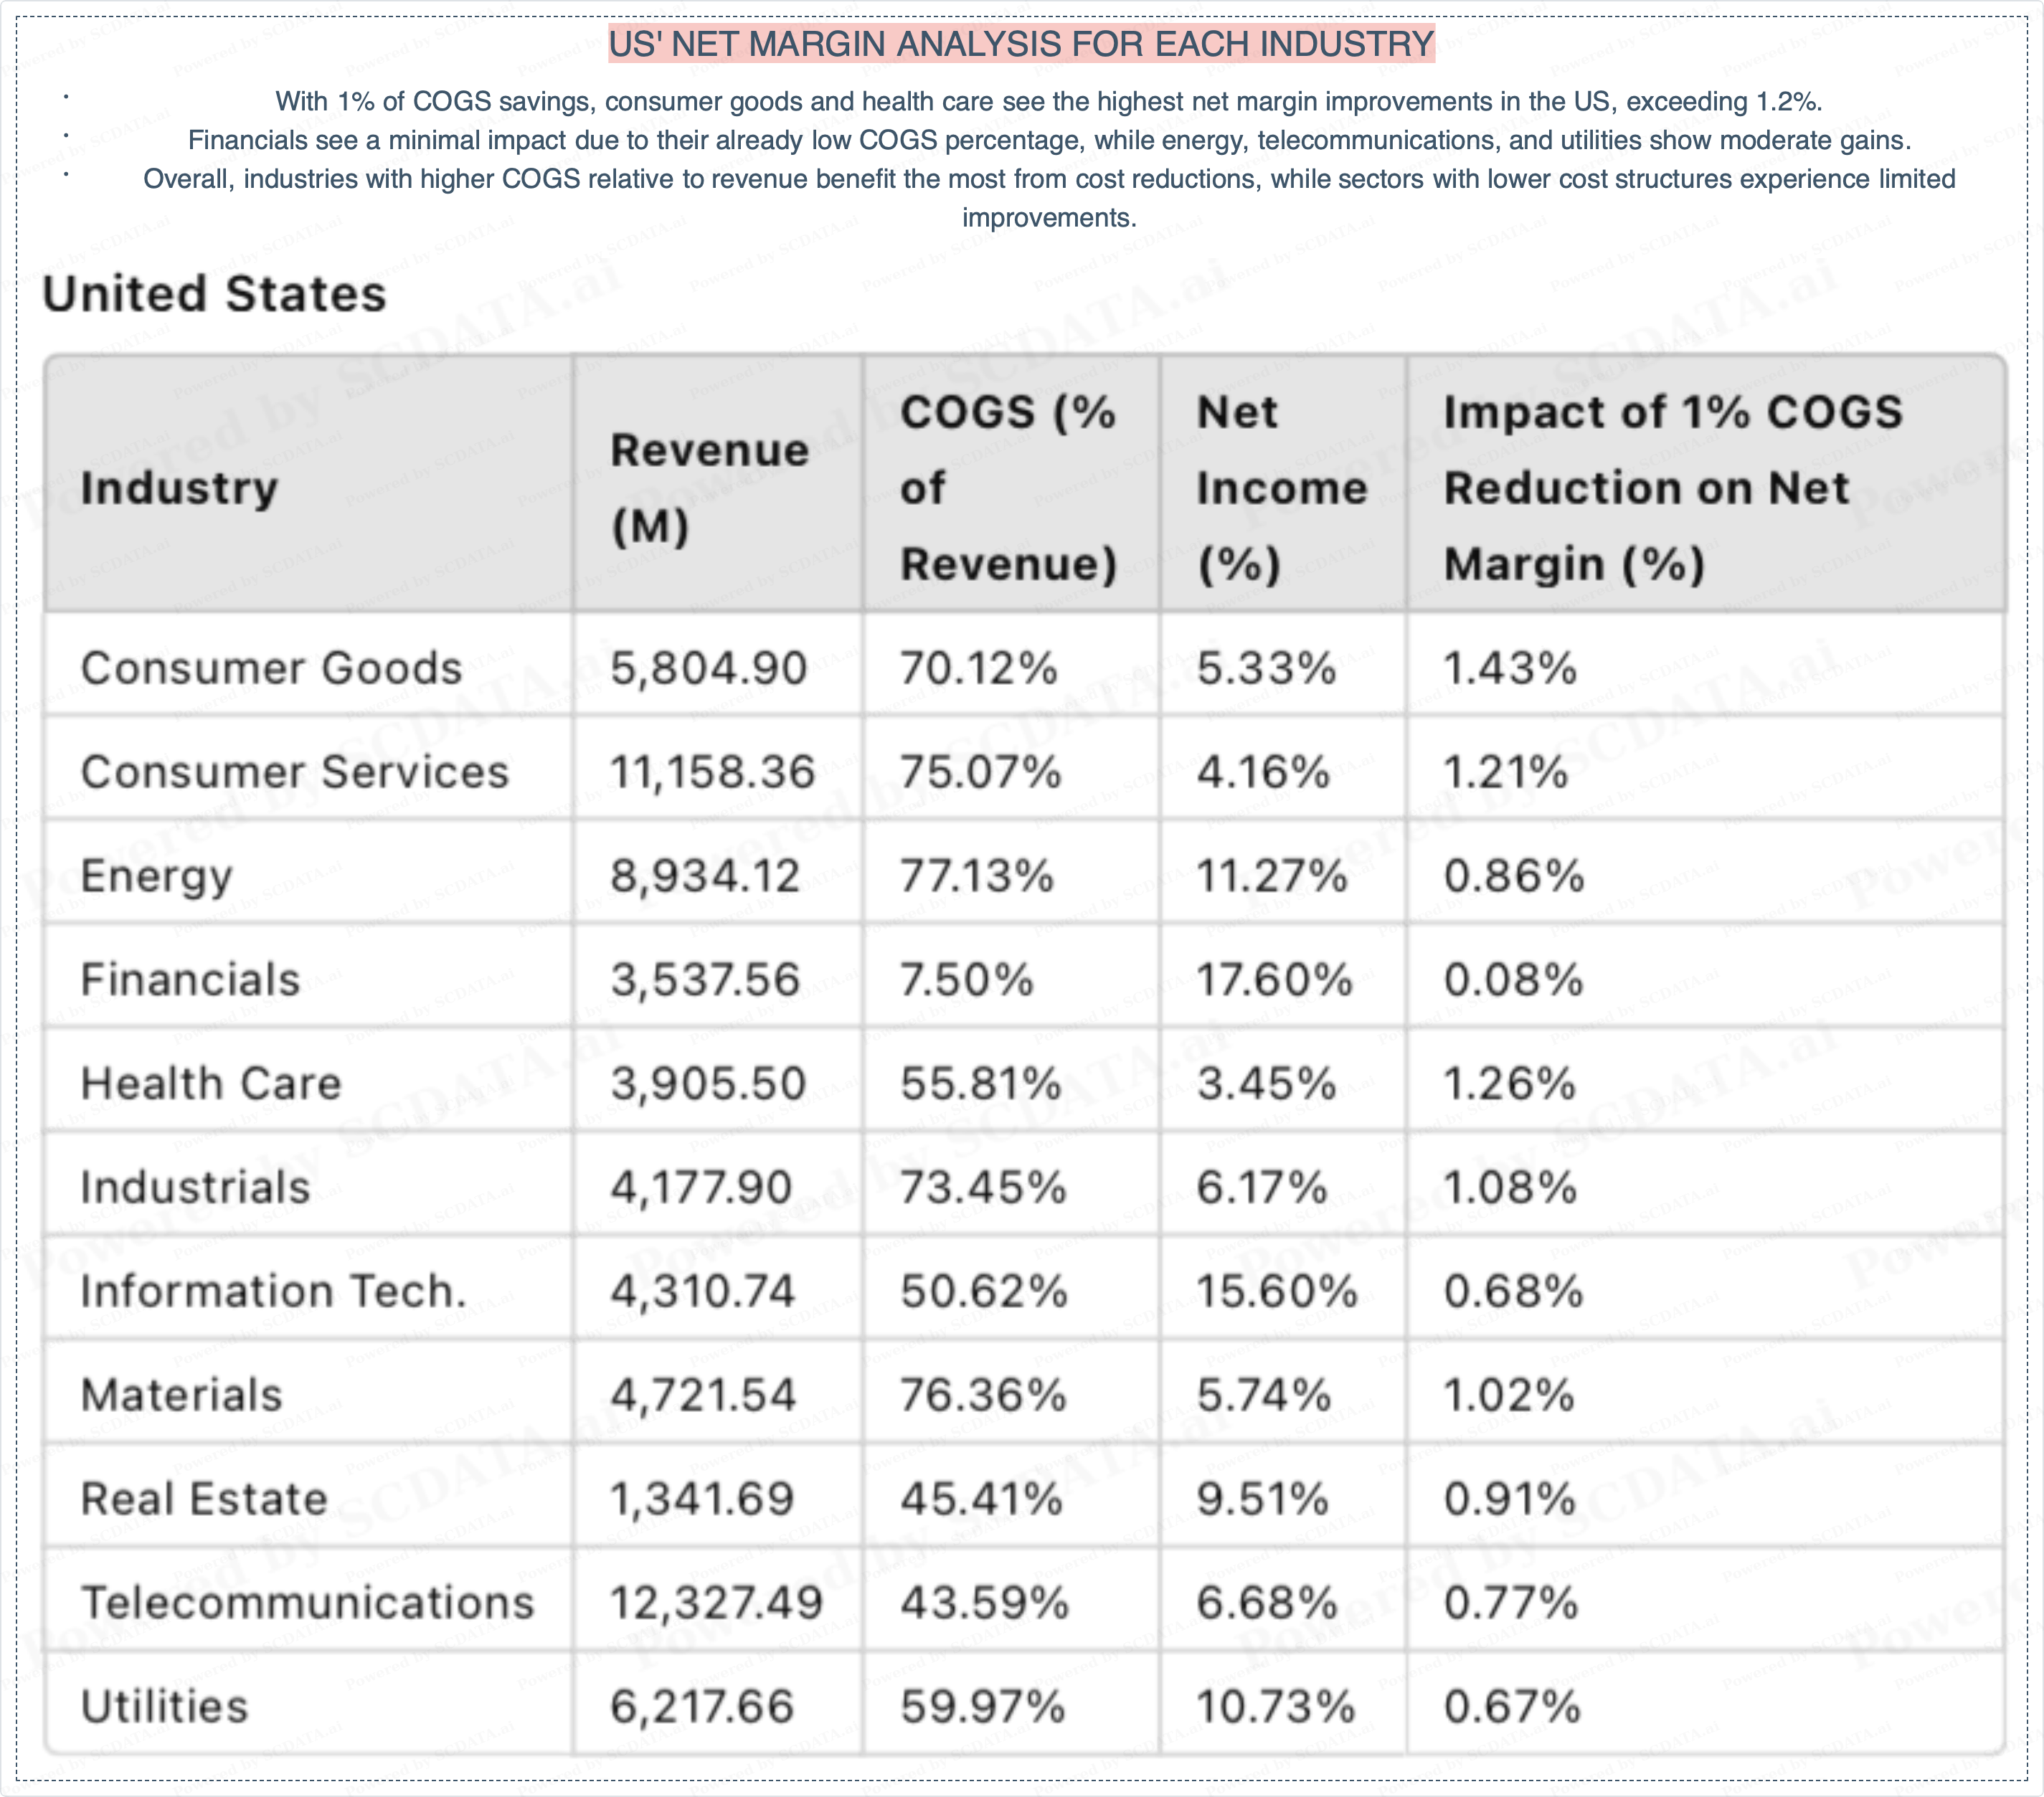
Task: Click the Information Tech. revenue cell 4,310.74
Action: point(703,1292)
